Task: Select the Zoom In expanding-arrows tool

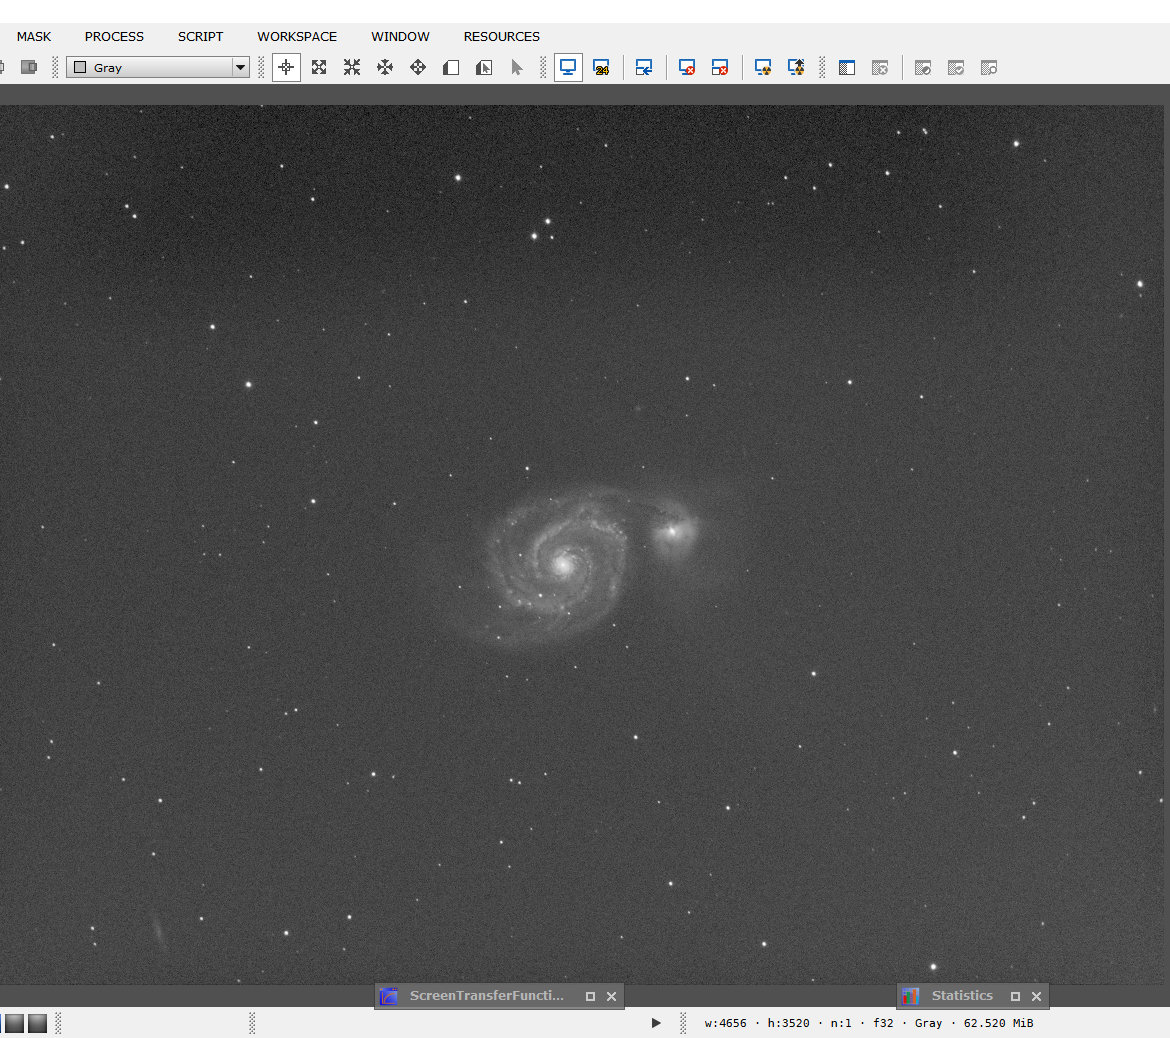Action: (319, 68)
